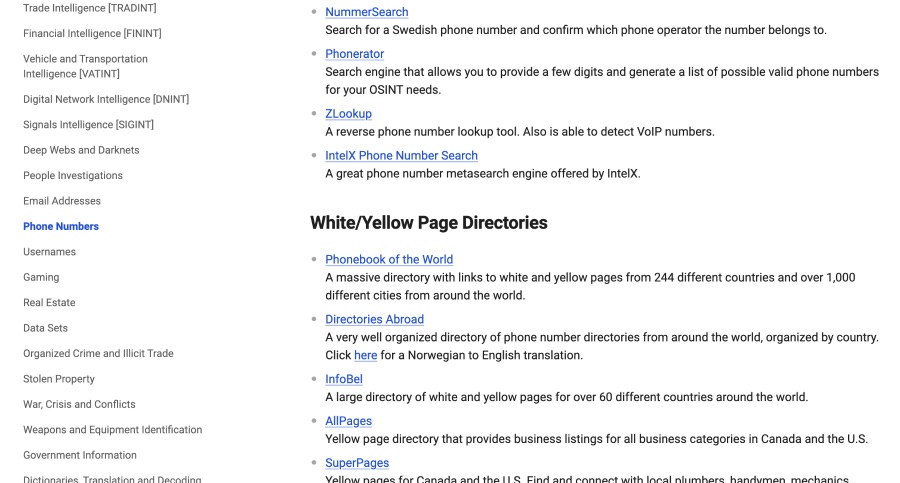Image resolution: width=900 pixels, height=483 pixels.
Task: Follow the NummerSearch link
Action: tap(367, 12)
